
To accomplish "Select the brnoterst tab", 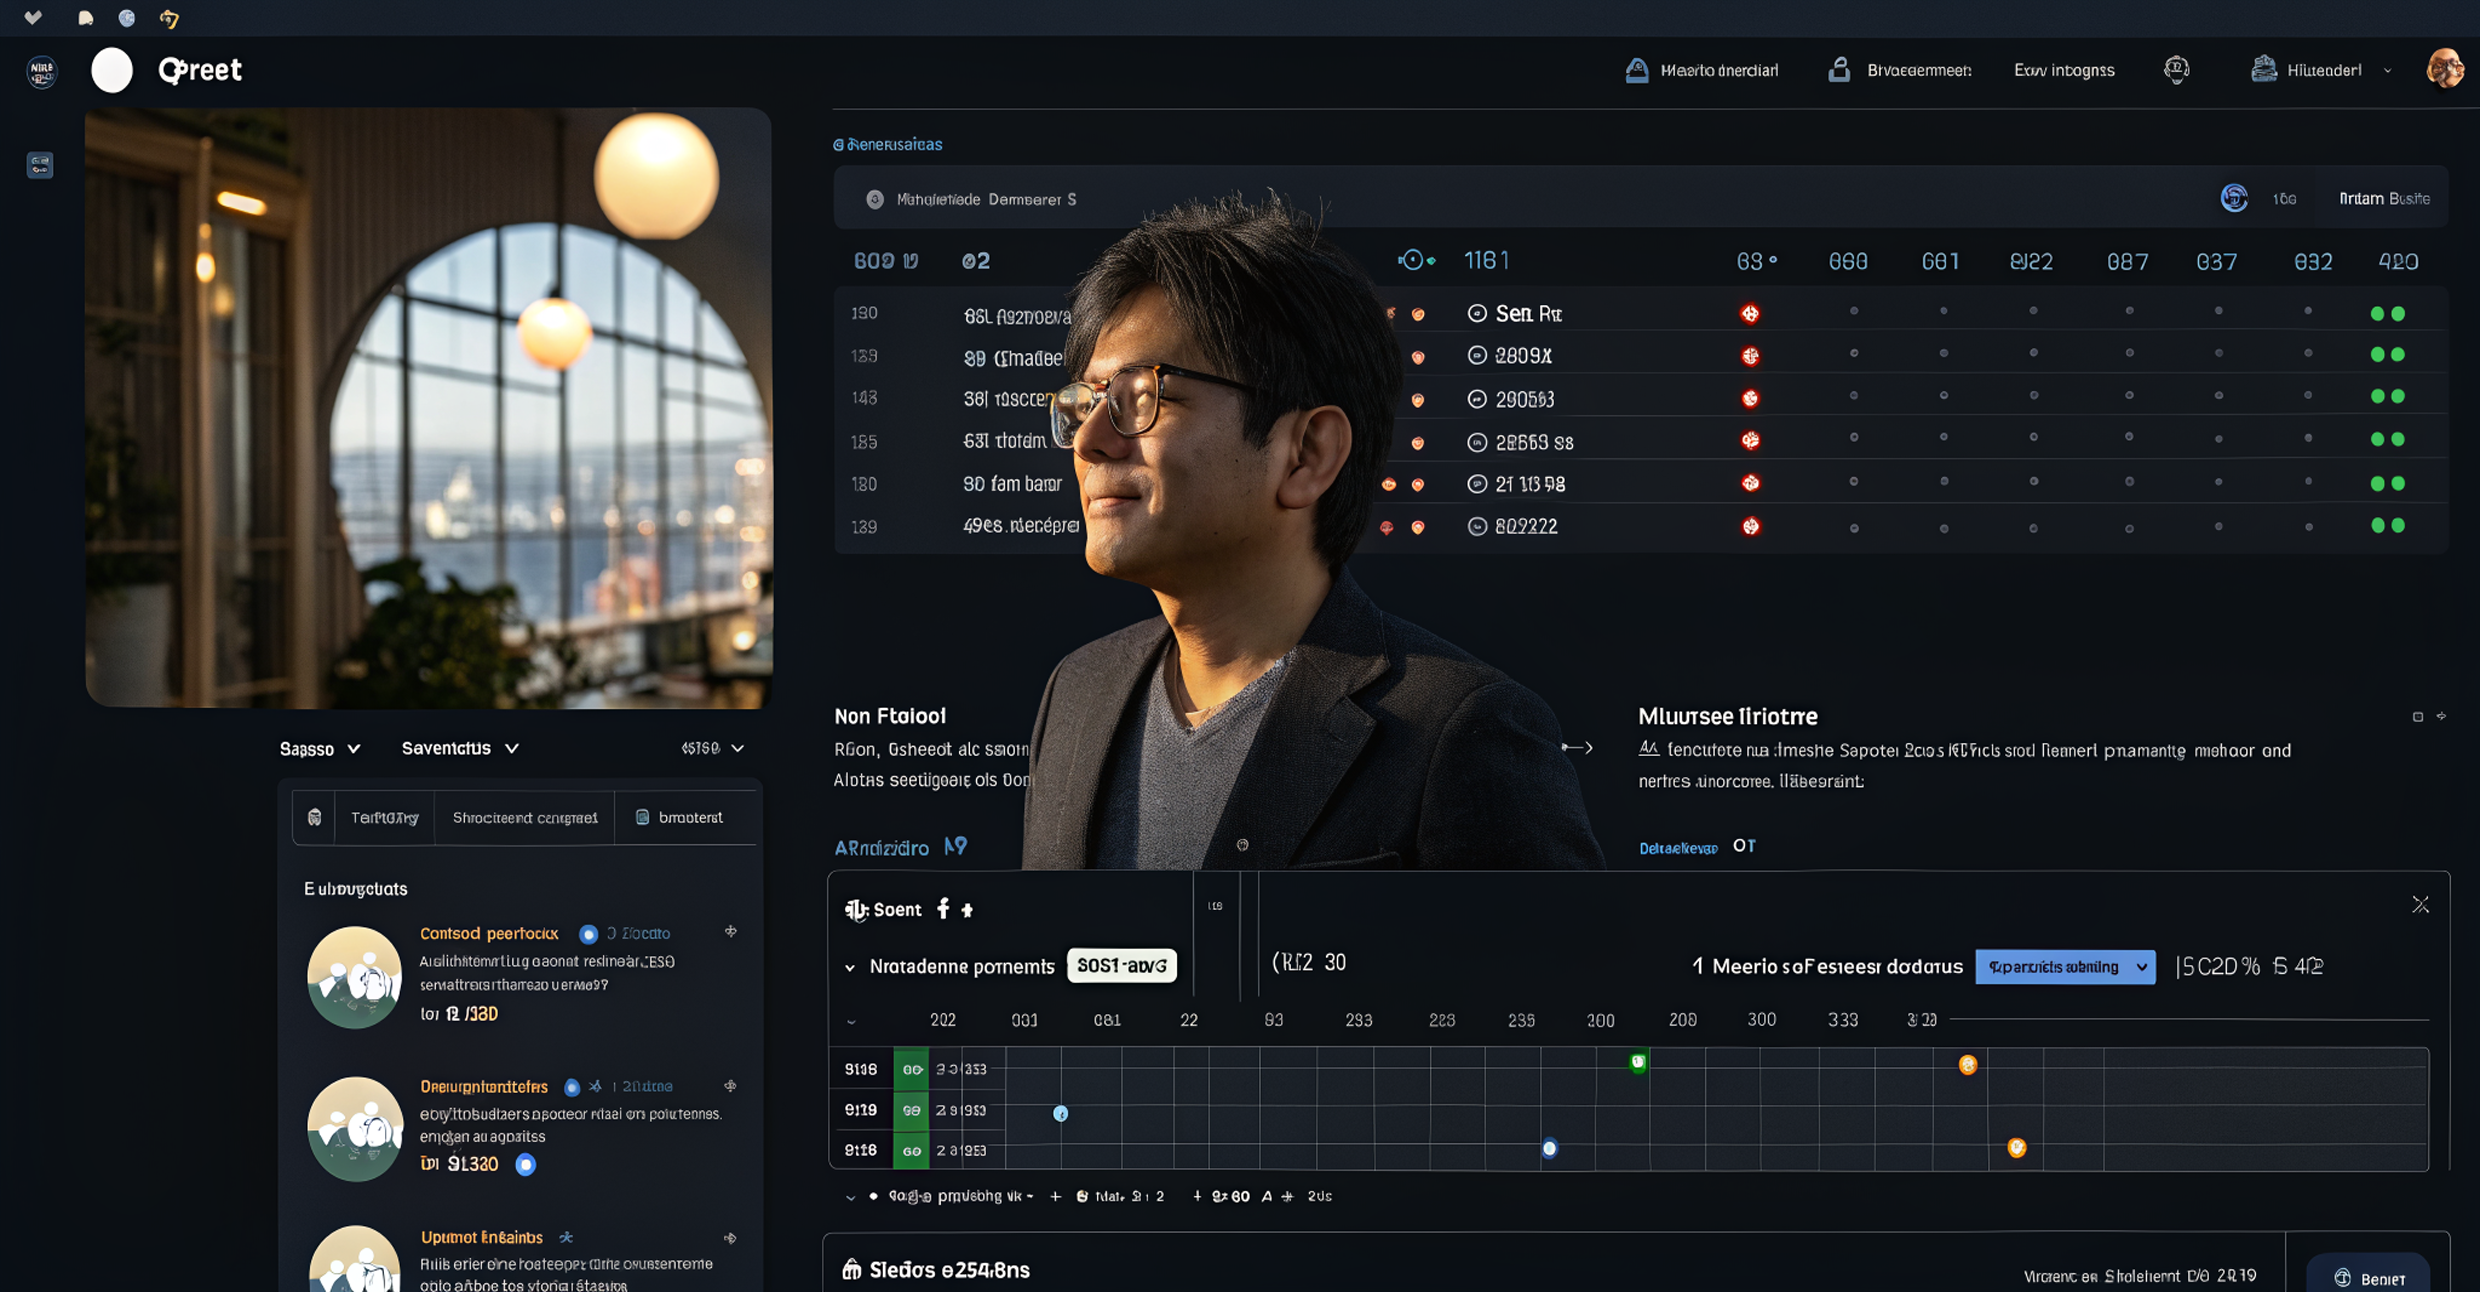I will point(680,818).
